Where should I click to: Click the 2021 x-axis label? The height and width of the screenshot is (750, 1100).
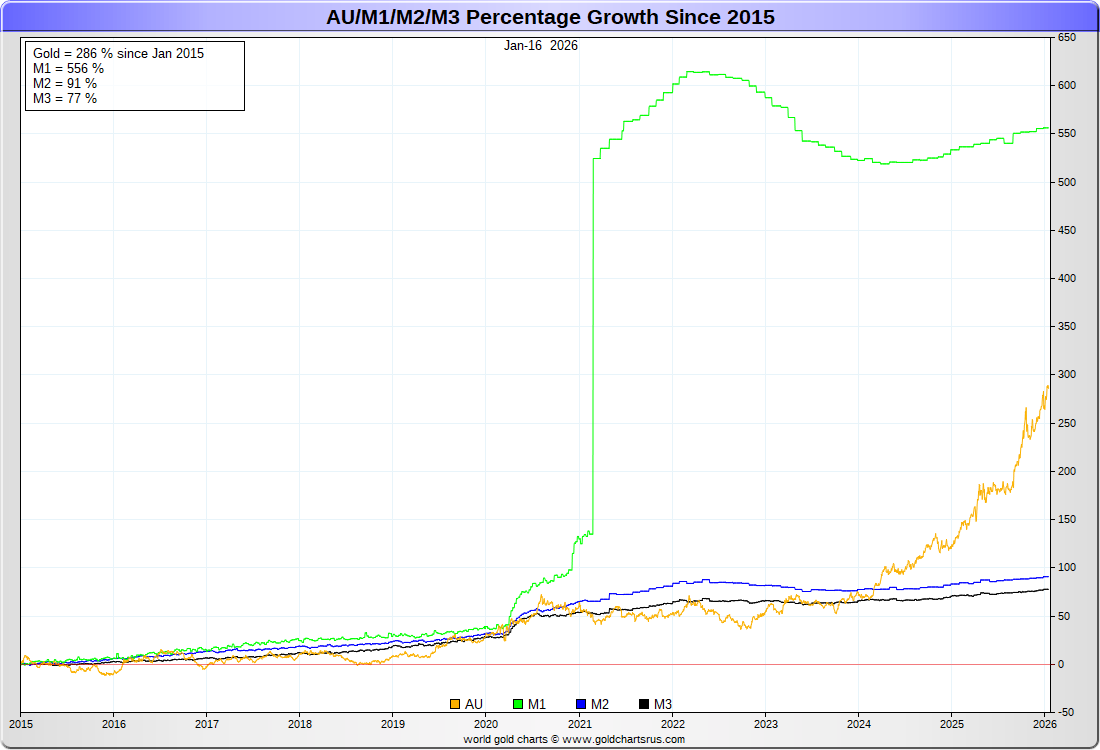coord(579,724)
